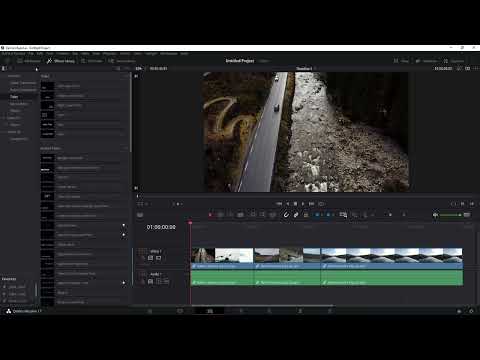The image size is (480, 360).
Task: Toggle Video 1 auto track selector
Action: (x=150, y=258)
